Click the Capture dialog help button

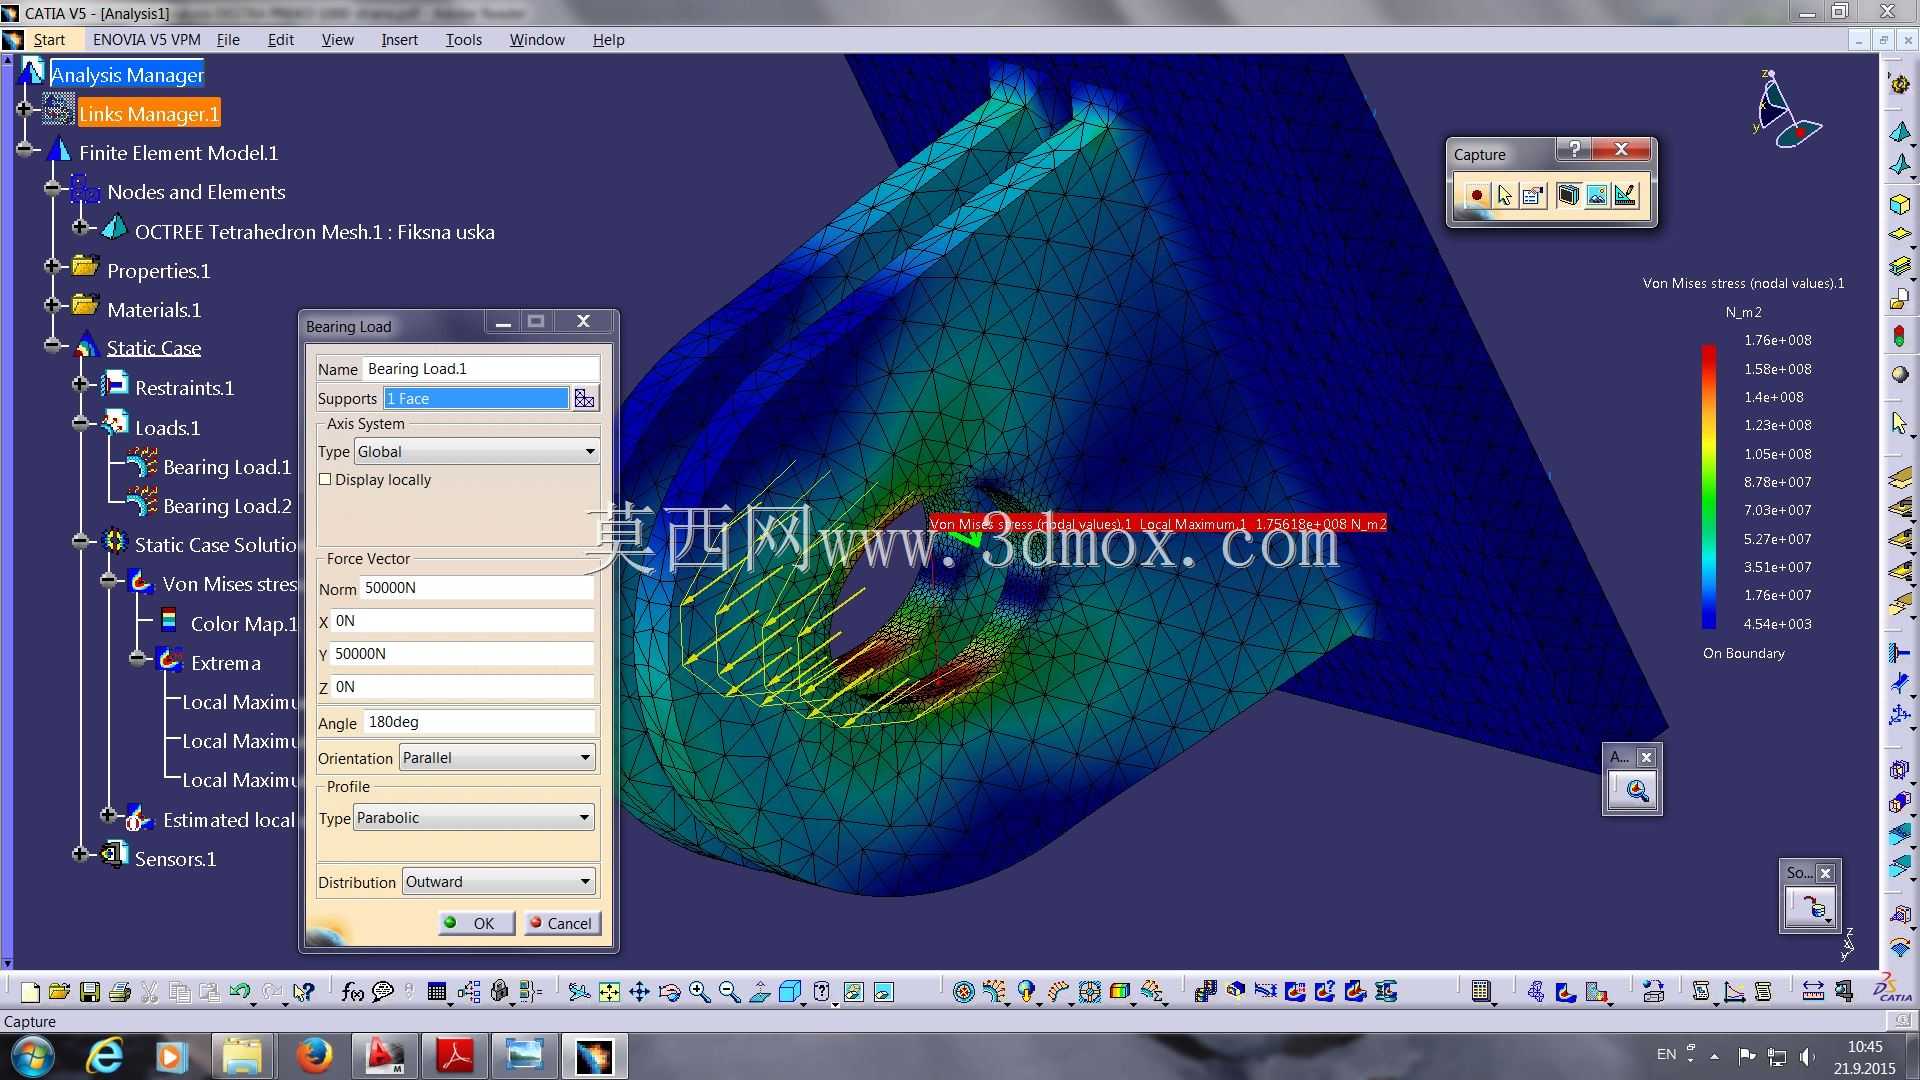click(1575, 149)
